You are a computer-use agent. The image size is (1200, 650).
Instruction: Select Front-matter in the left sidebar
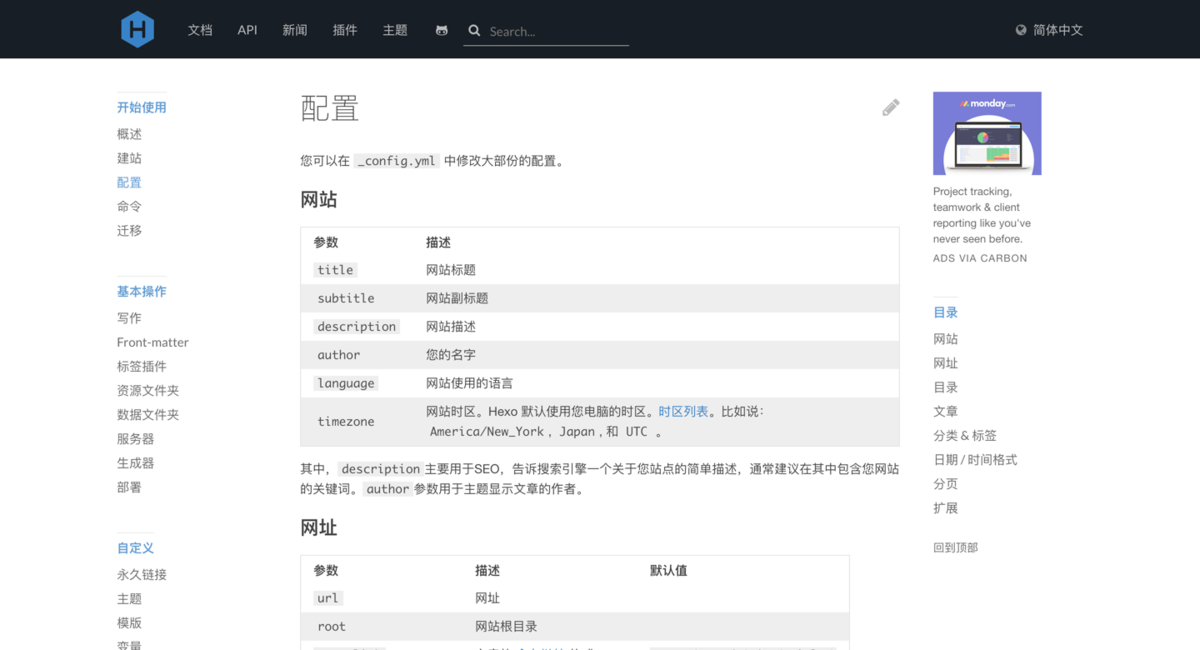pos(152,341)
